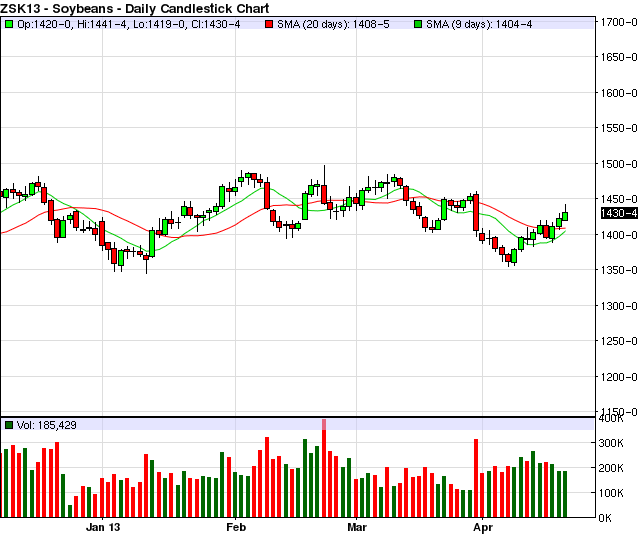Click the SMA (20 days): 1408-5 label

point(333,25)
